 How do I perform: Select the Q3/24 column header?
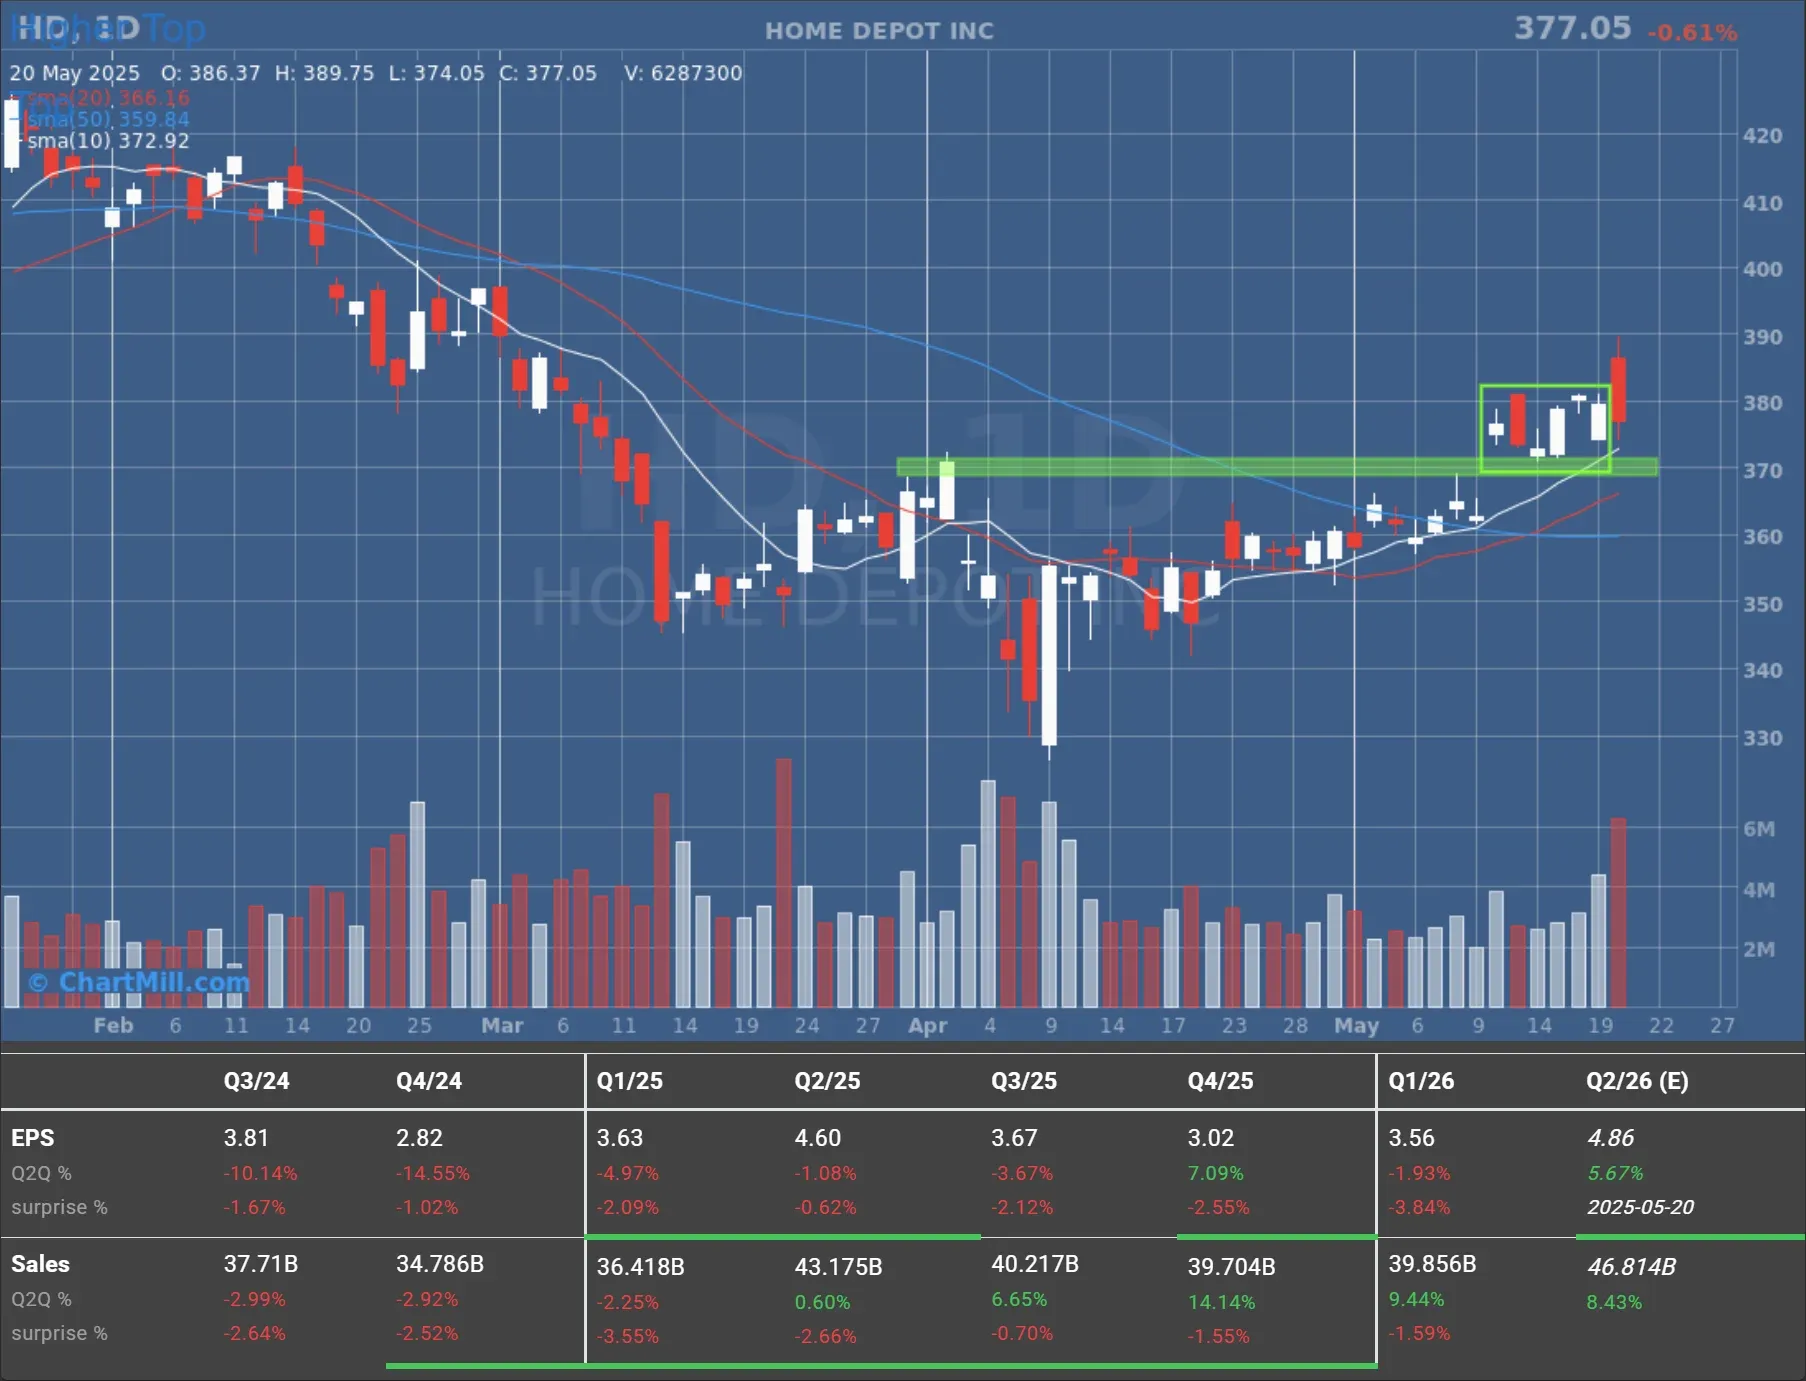point(256,1081)
